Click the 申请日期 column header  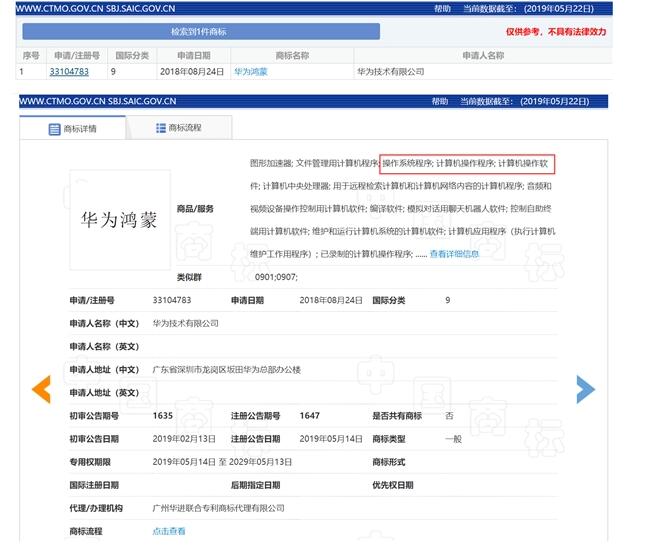[x=194, y=56]
